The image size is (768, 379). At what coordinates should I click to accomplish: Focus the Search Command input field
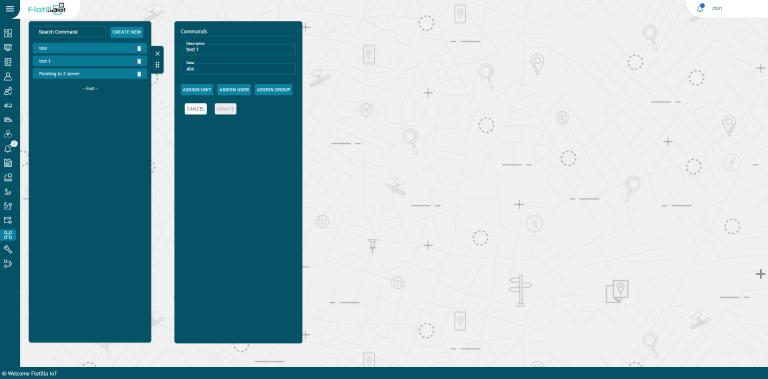(x=70, y=32)
